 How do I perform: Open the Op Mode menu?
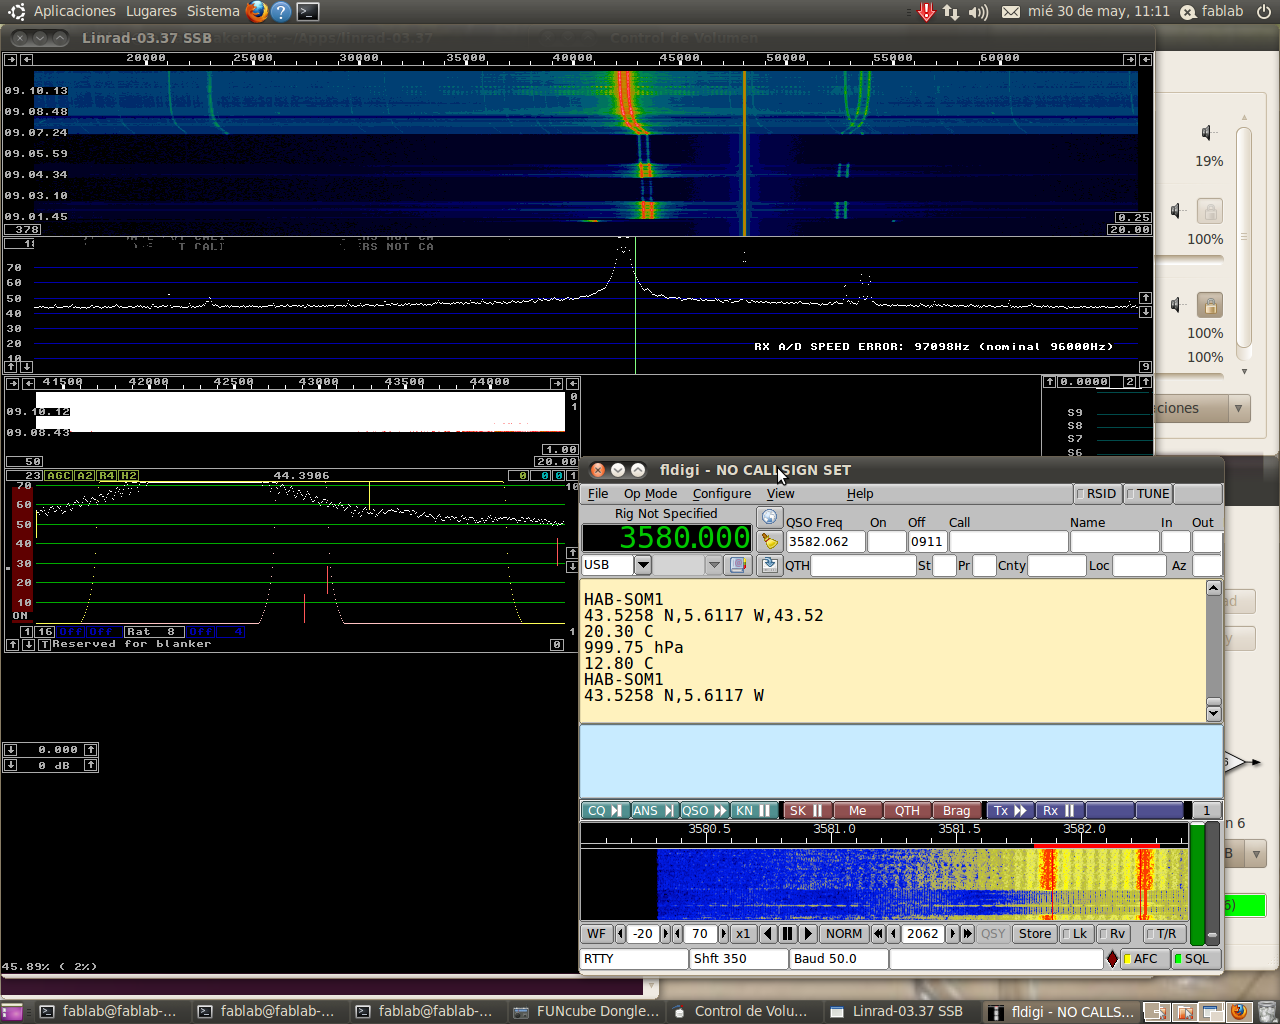click(x=650, y=494)
